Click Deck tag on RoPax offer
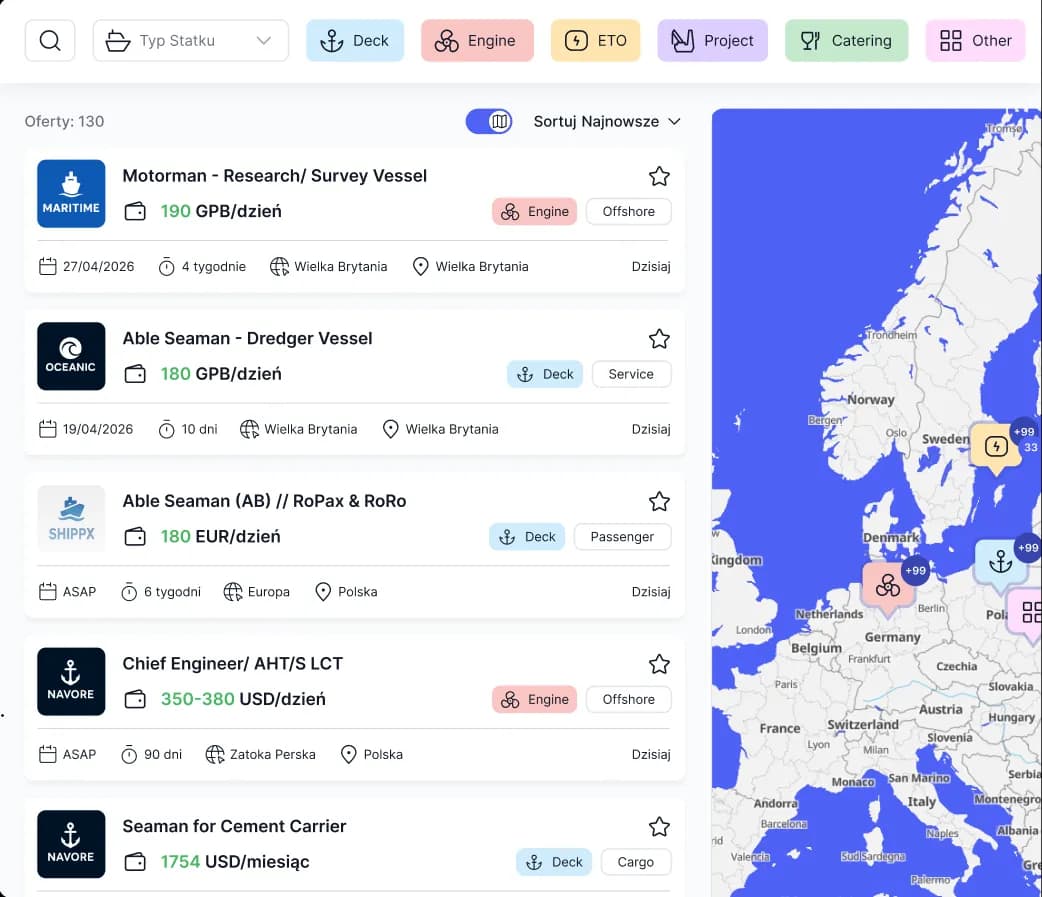Screen dimensions: 1042x897 coord(527,537)
